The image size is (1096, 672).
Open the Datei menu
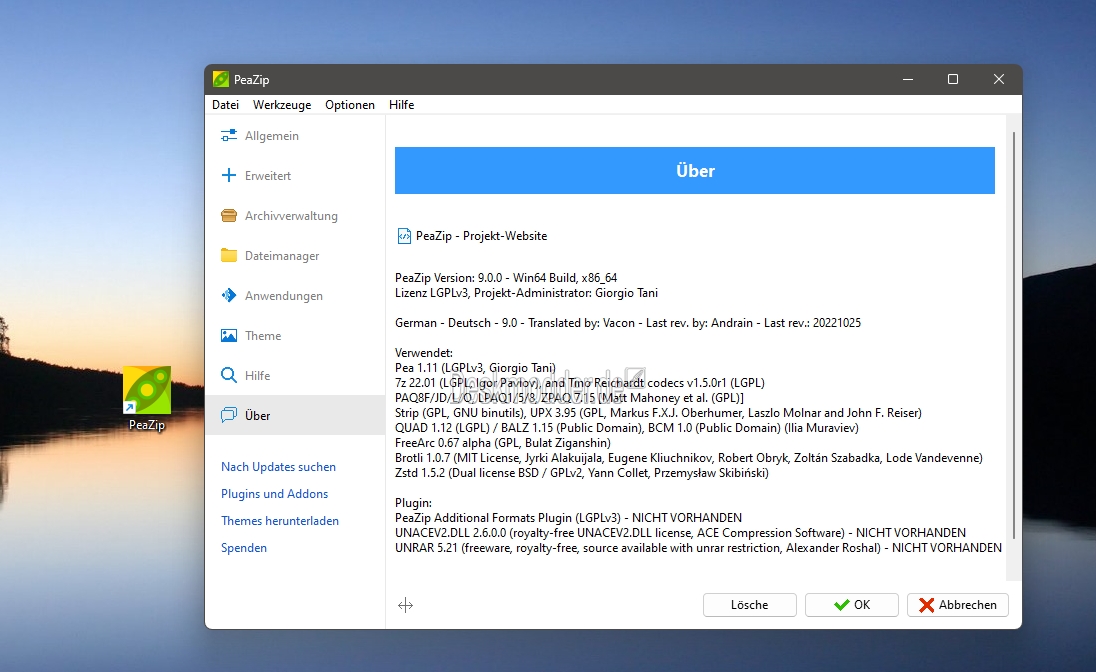[225, 105]
